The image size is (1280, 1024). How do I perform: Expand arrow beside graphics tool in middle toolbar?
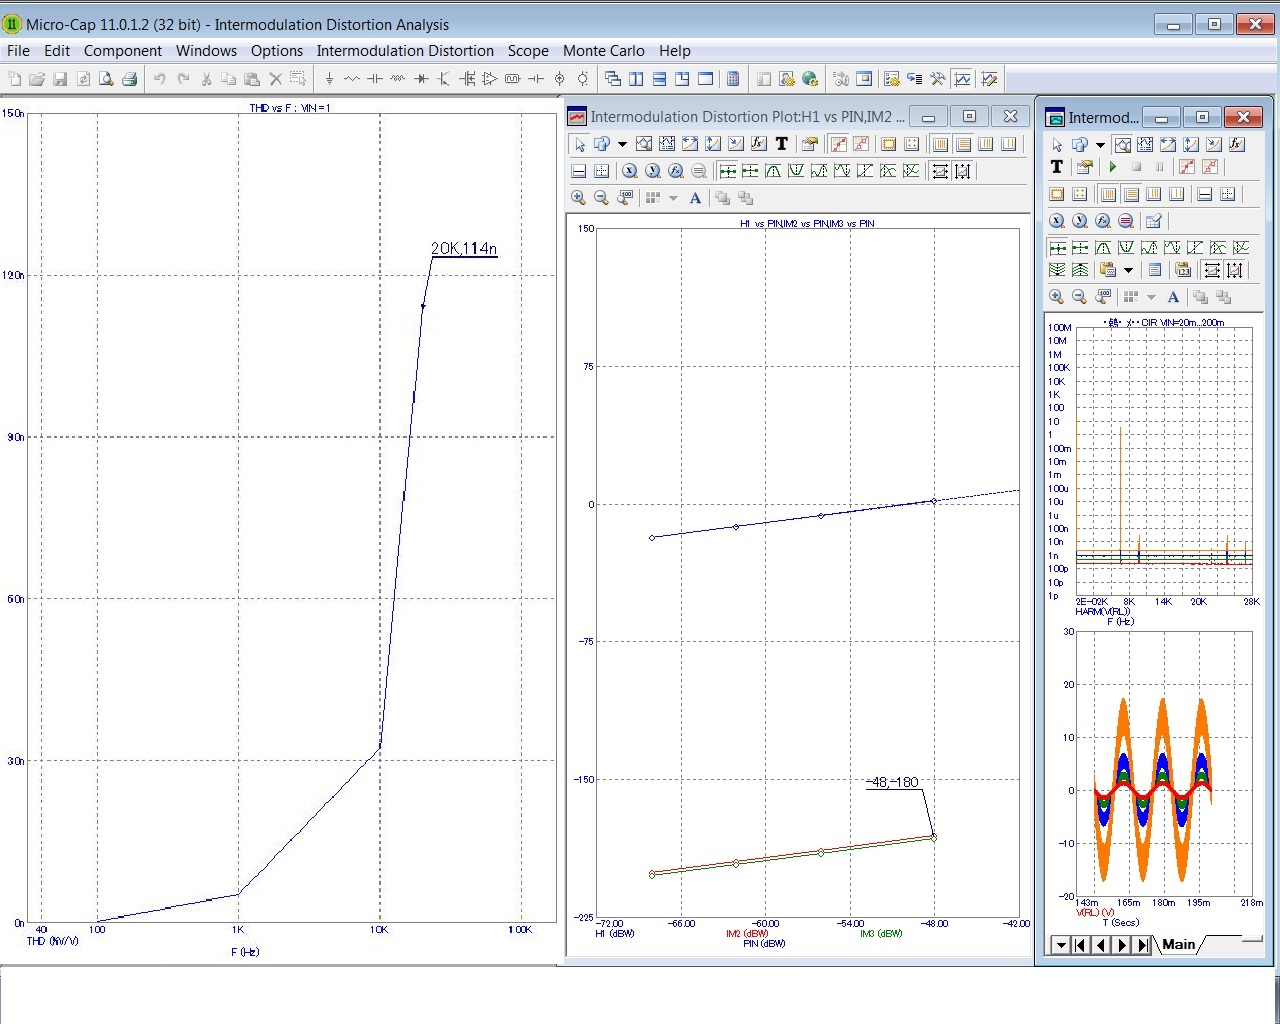[x=622, y=145]
